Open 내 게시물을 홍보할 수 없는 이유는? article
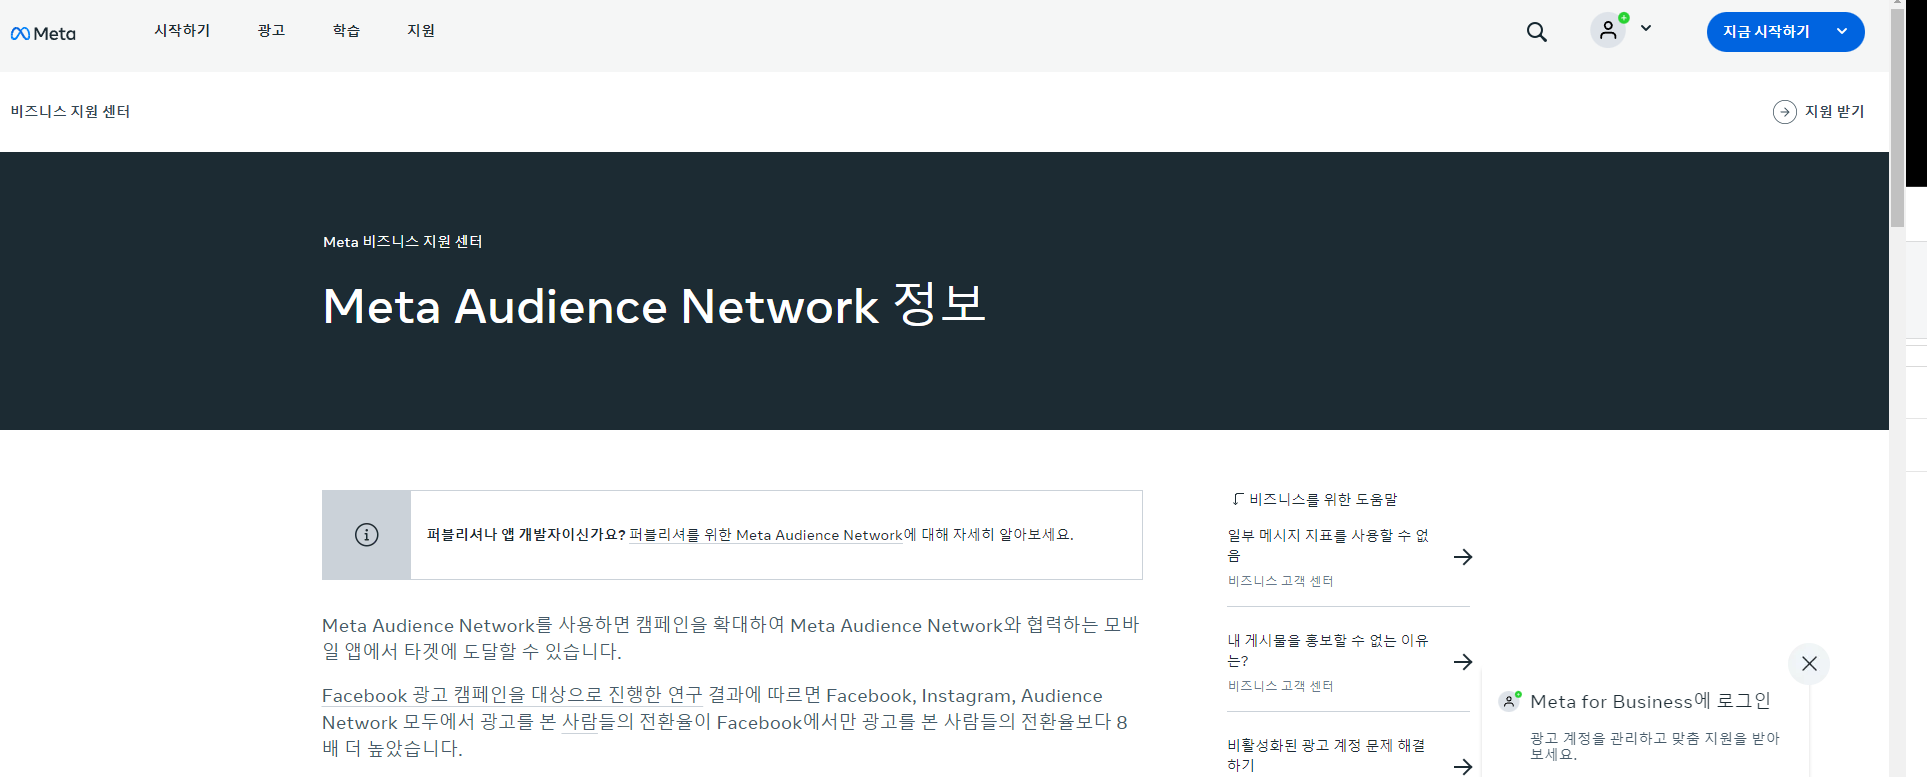This screenshot has width=1927, height=777. click(1328, 651)
